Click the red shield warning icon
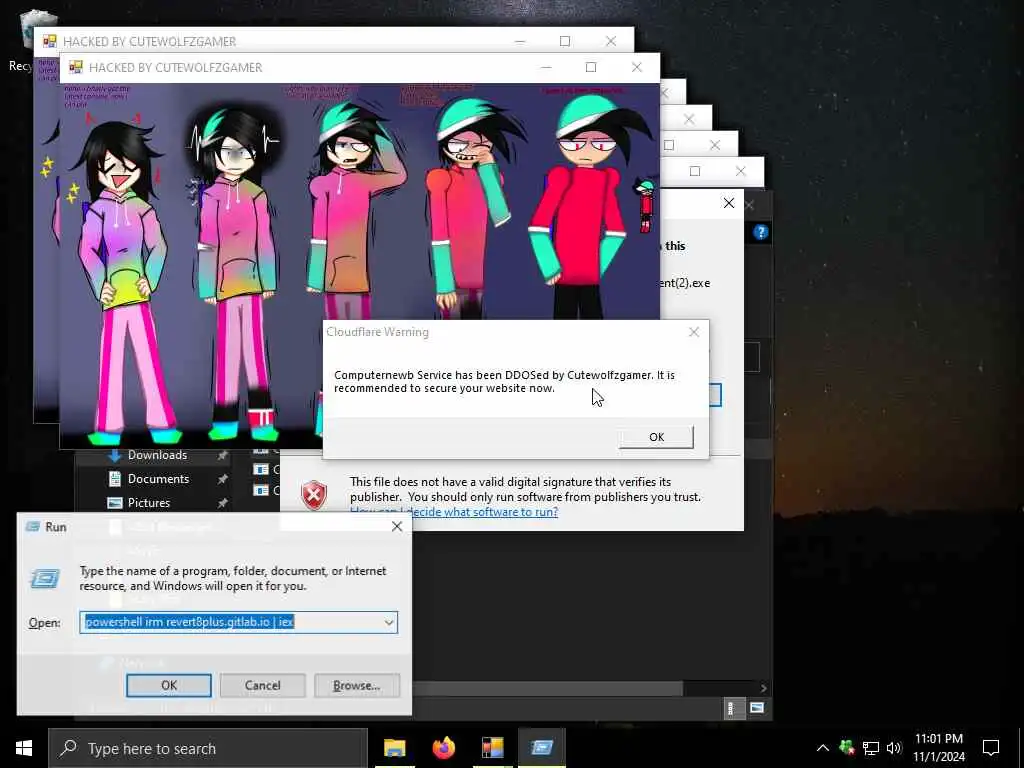Image resolution: width=1024 pixels, height=768 pixels. point(314,495)
